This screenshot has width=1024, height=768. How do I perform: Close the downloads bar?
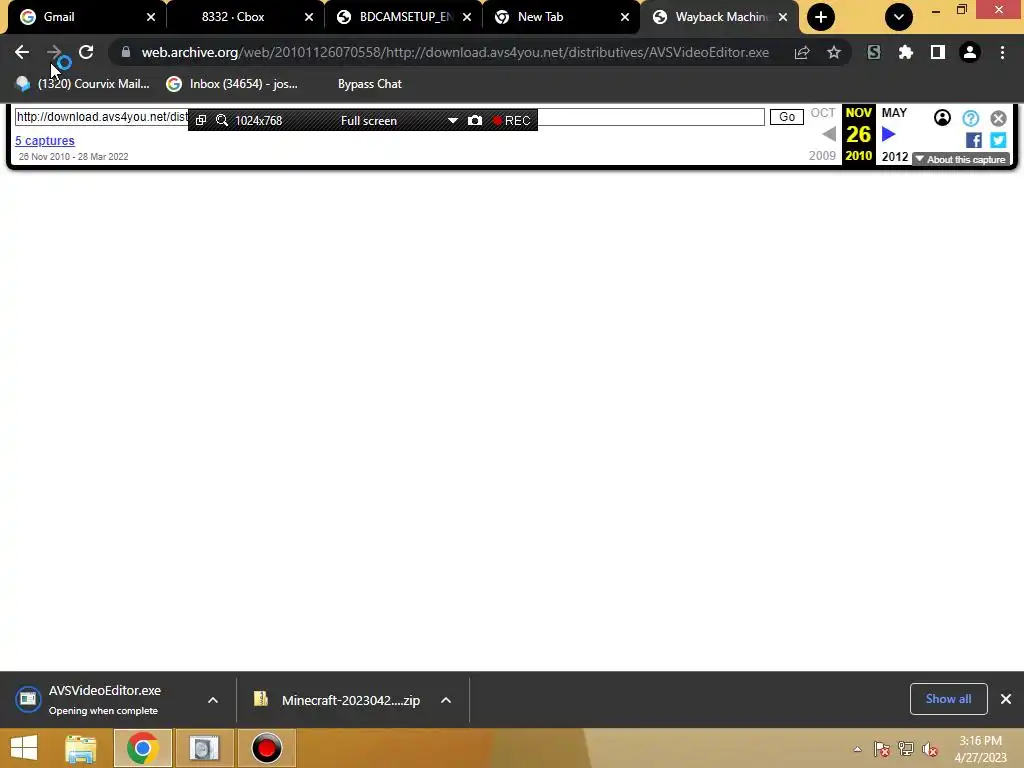click(x=1006, y=699)
